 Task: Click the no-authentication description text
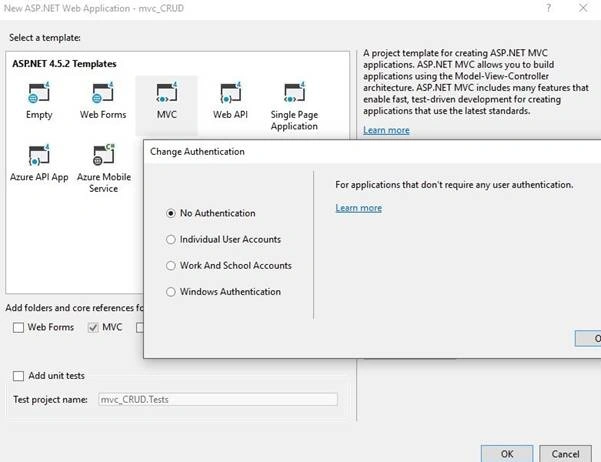click(454, 185)
